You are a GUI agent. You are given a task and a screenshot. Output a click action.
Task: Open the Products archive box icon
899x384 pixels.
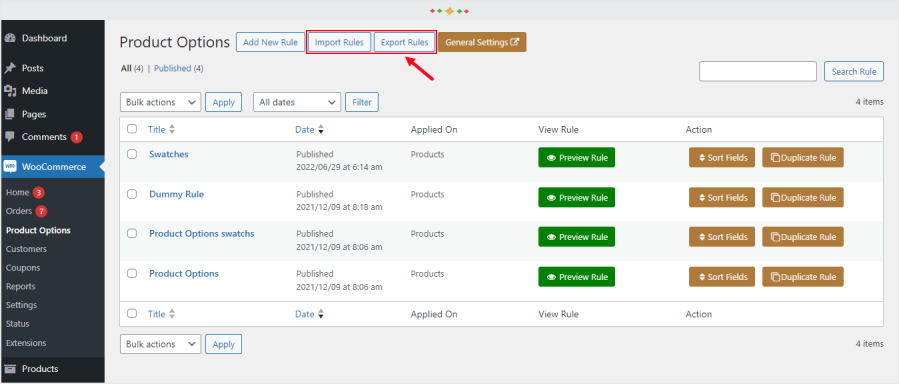point(10,369)
